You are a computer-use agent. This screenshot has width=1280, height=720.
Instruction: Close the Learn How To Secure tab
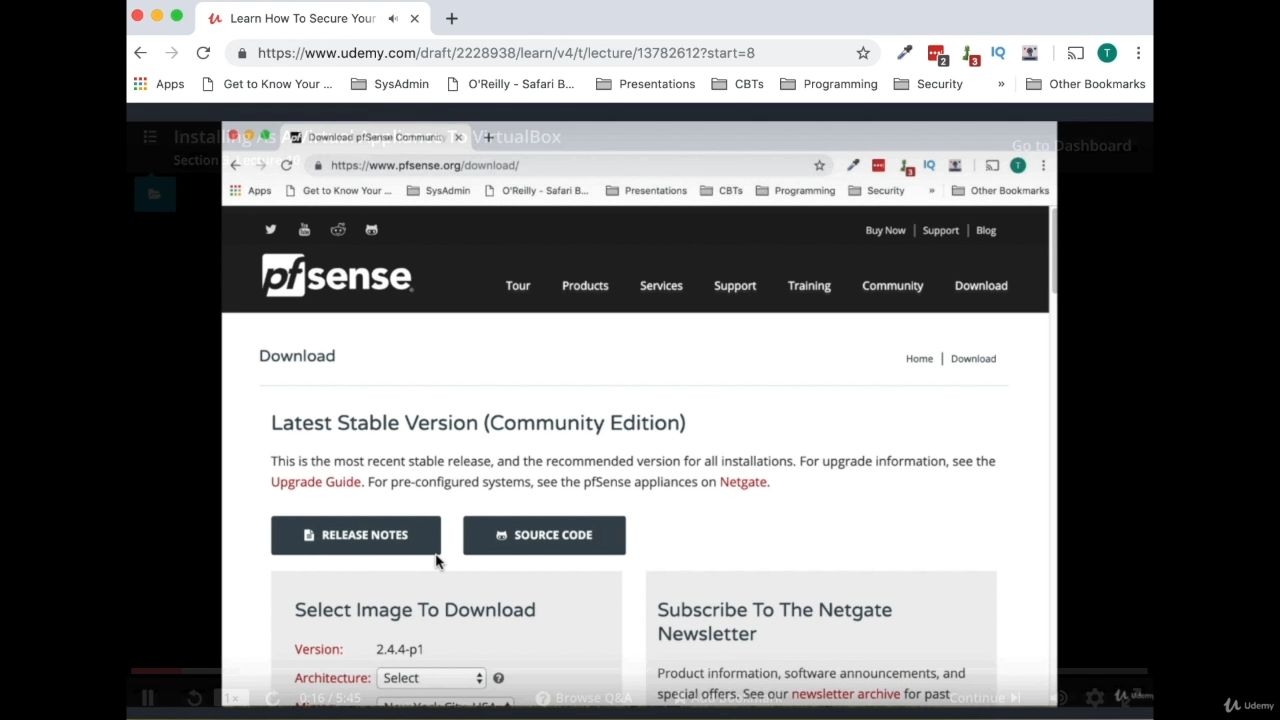(x=414, y=18)
